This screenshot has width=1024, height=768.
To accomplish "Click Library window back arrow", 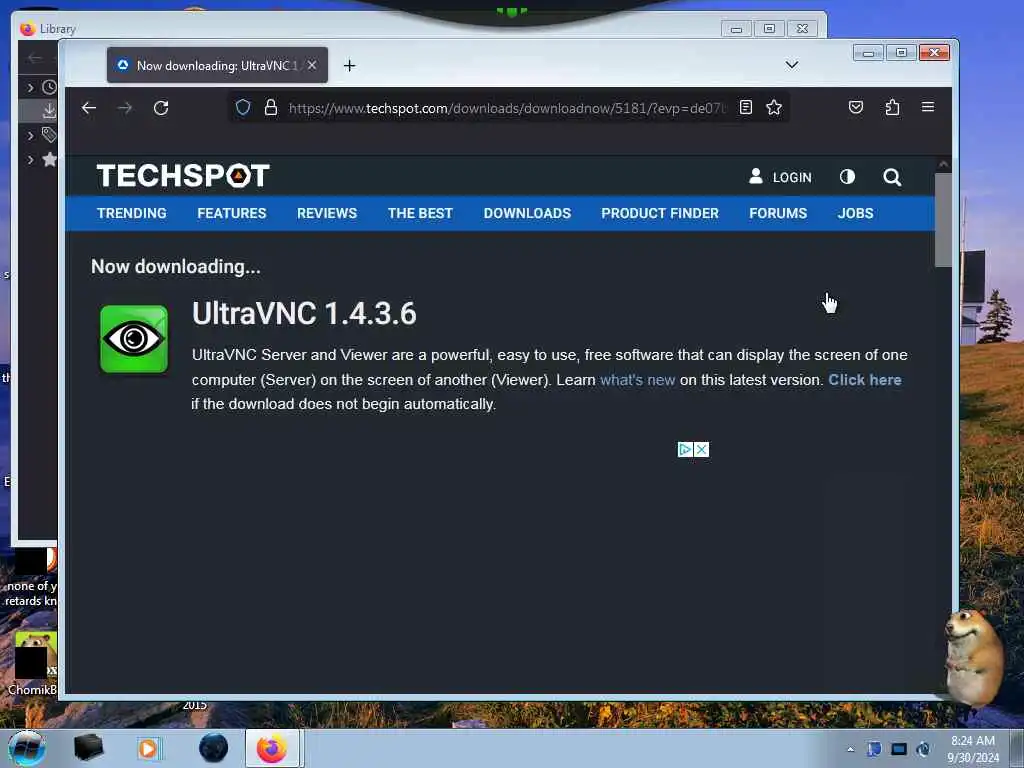I will point(35,58).
